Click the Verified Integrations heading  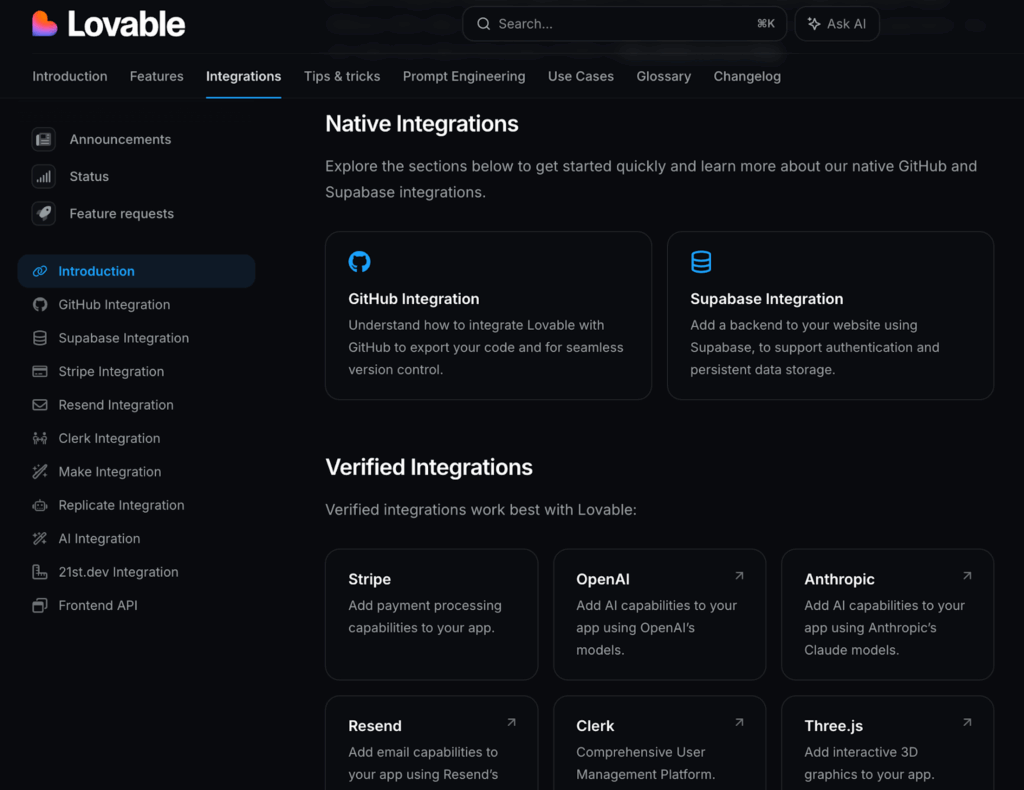click(429, 467)
